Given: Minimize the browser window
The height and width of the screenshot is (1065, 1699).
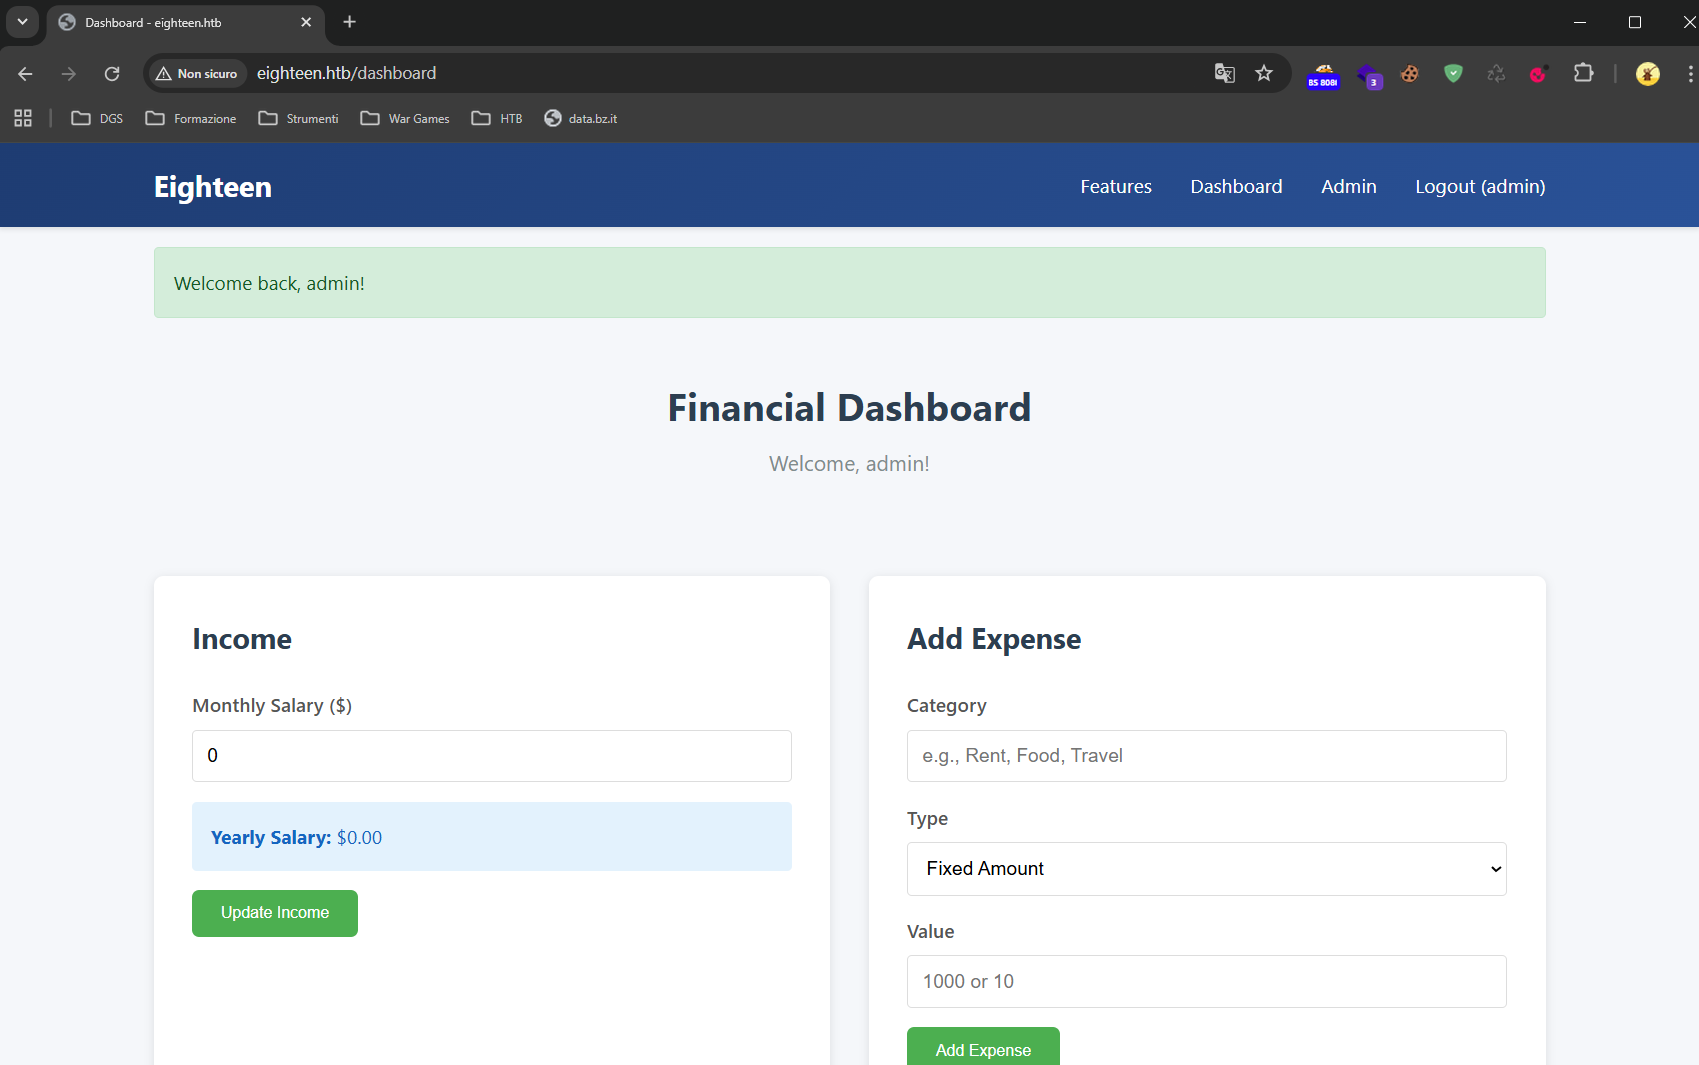Looking at the screenshot, I should [1580, 22].
